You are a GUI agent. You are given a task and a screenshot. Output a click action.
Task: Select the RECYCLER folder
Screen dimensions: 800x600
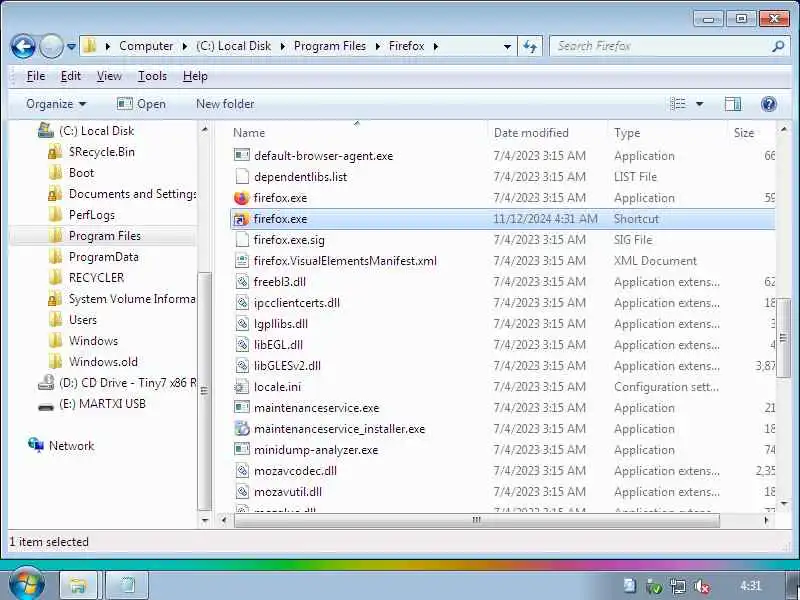[x=96, y=278]
